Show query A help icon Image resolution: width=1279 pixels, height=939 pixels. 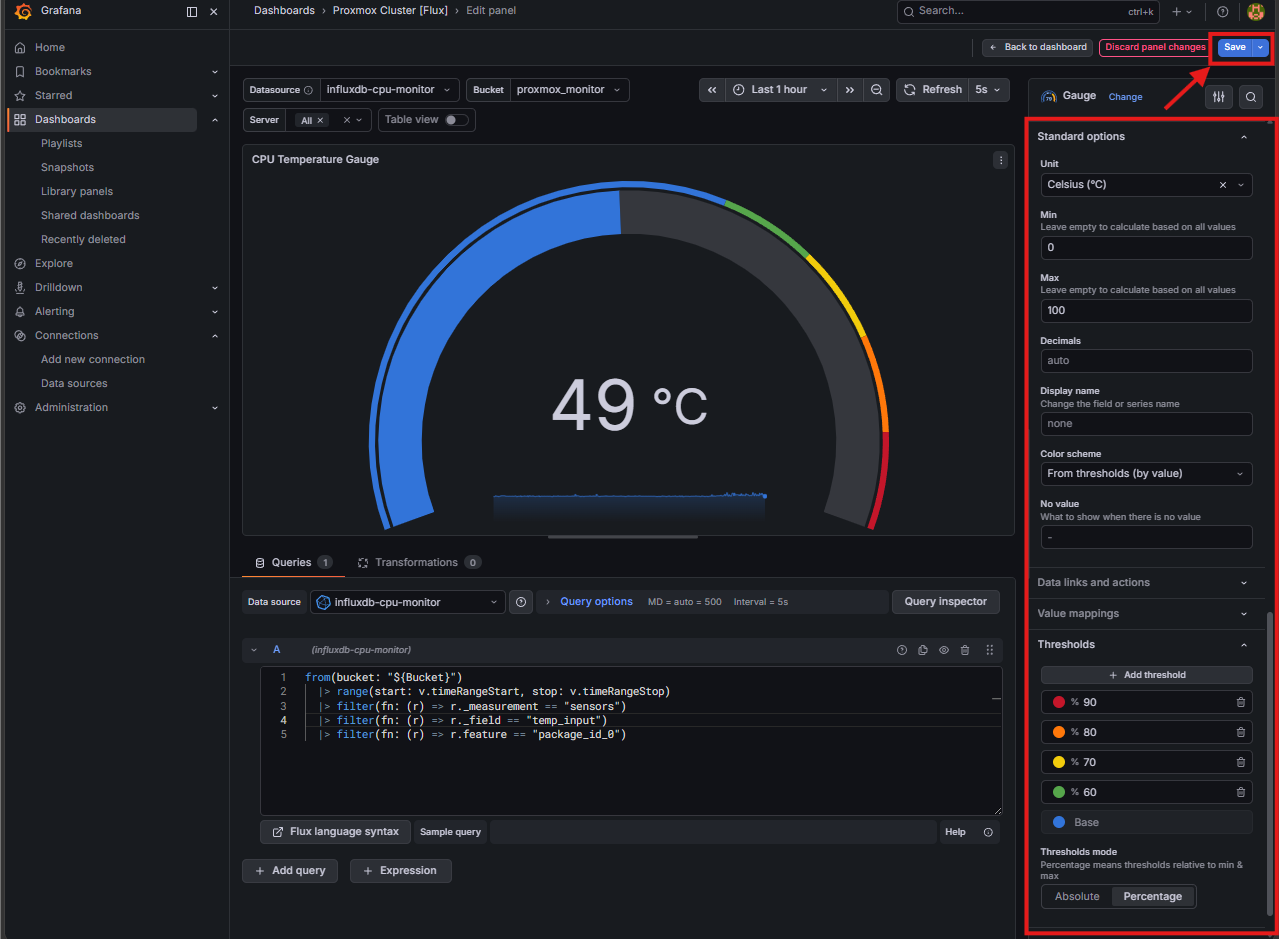point(902,650)
